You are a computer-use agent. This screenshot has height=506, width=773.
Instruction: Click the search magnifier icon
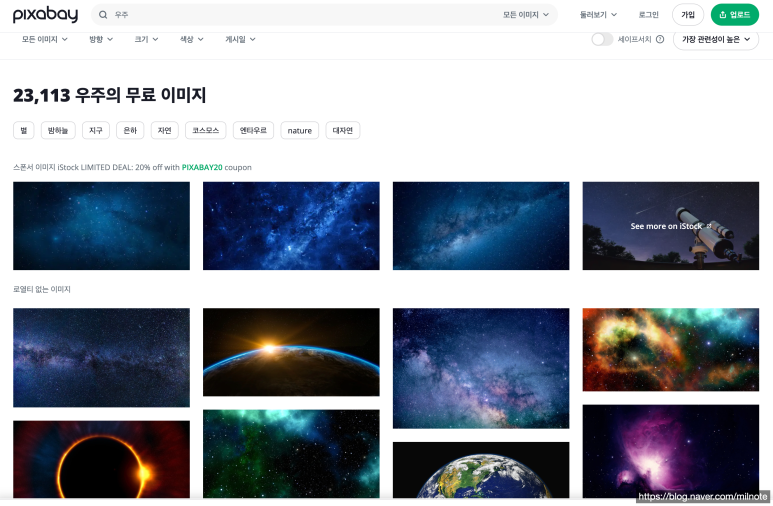click(x=103, y=15)
